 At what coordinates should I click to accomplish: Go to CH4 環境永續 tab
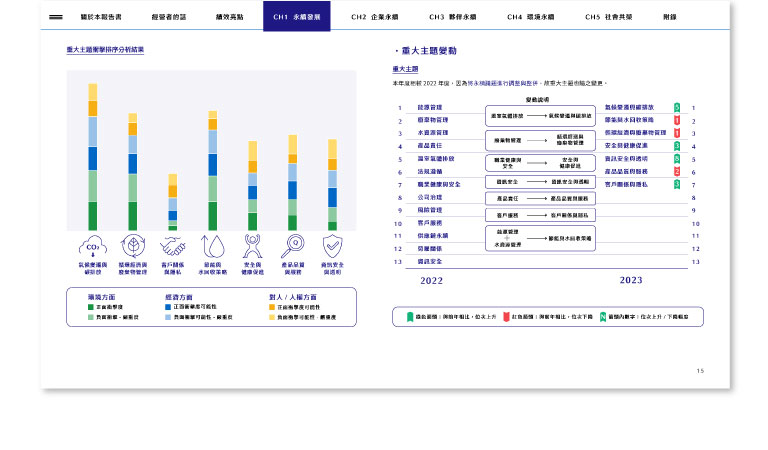pyautogui.click(x=529, y=17)
